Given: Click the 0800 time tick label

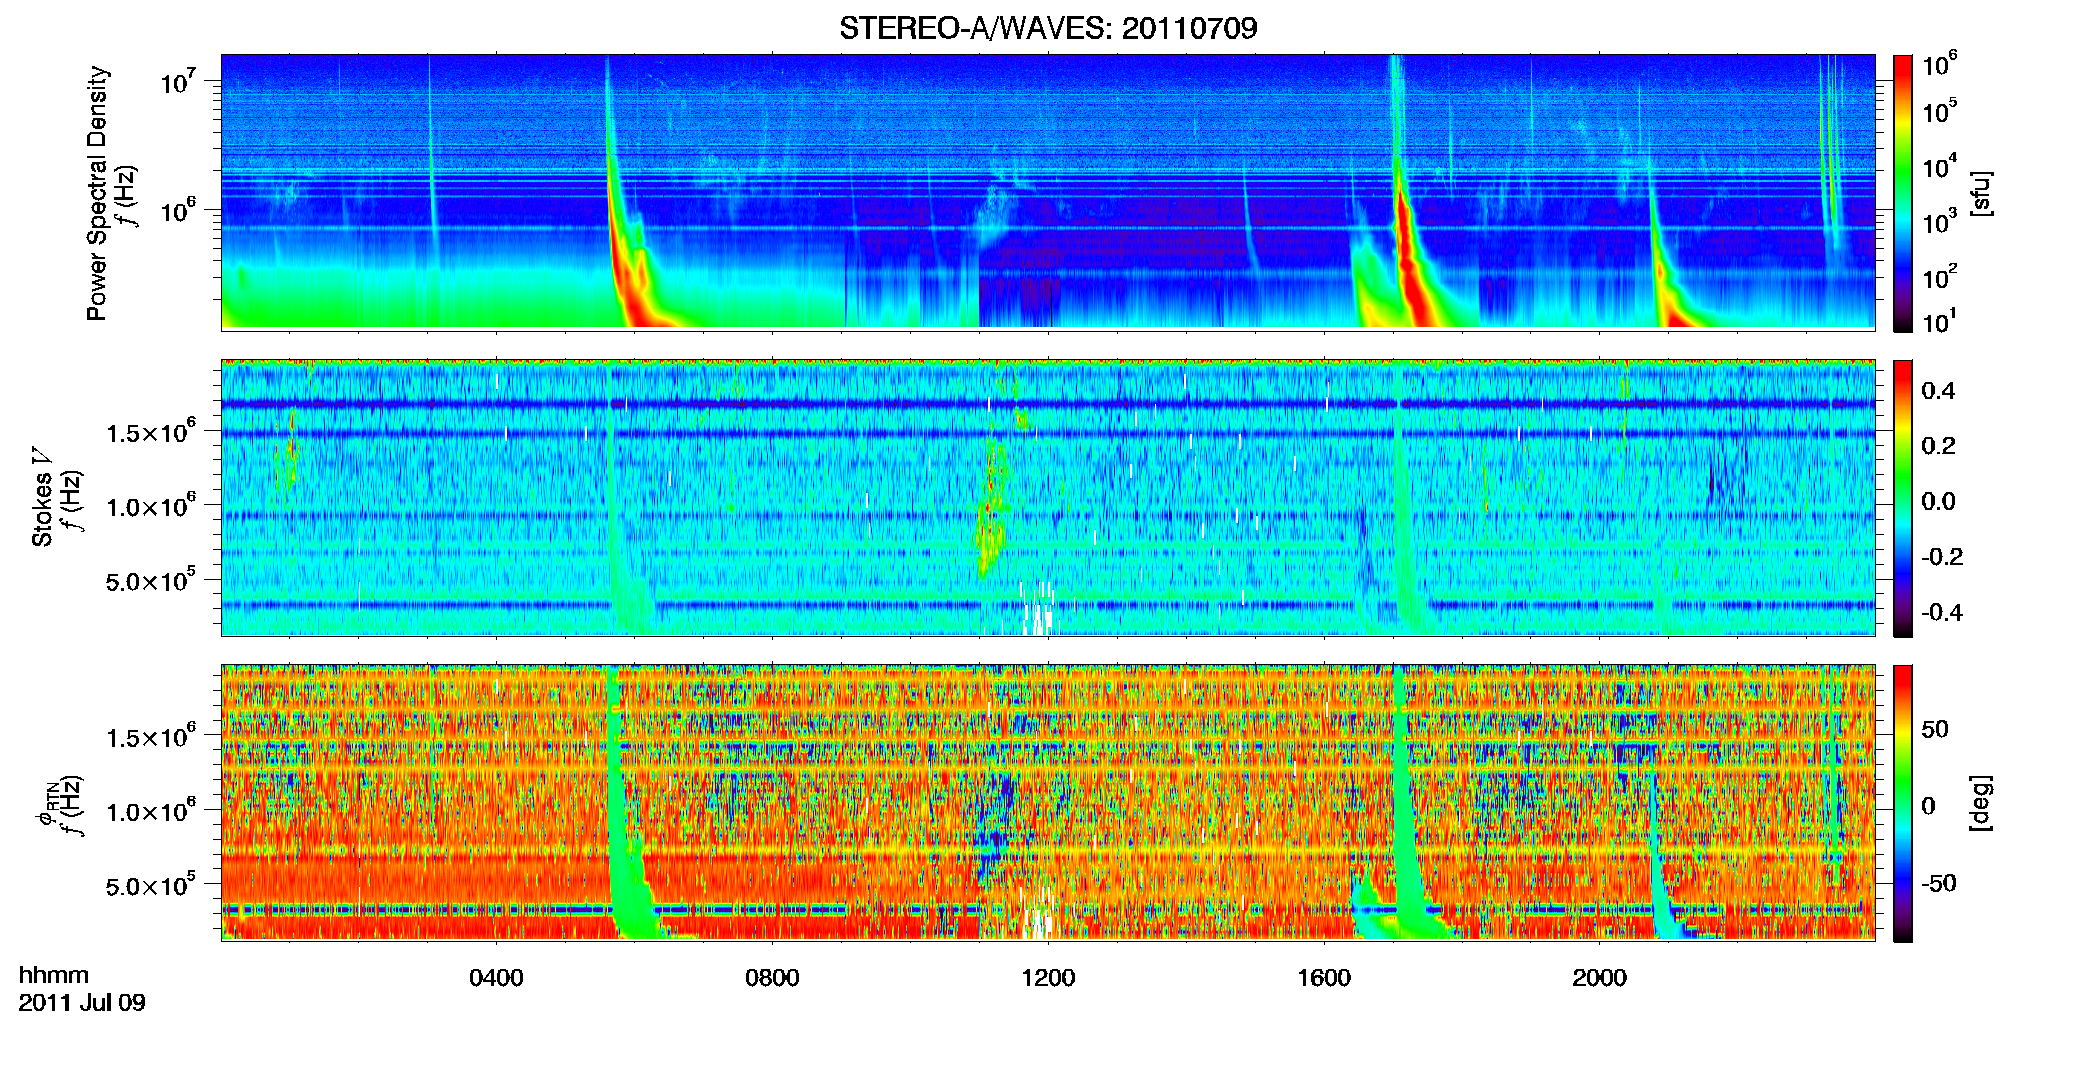Looking at the screenshot, I should pyautogui.click(x=772, y=978).
